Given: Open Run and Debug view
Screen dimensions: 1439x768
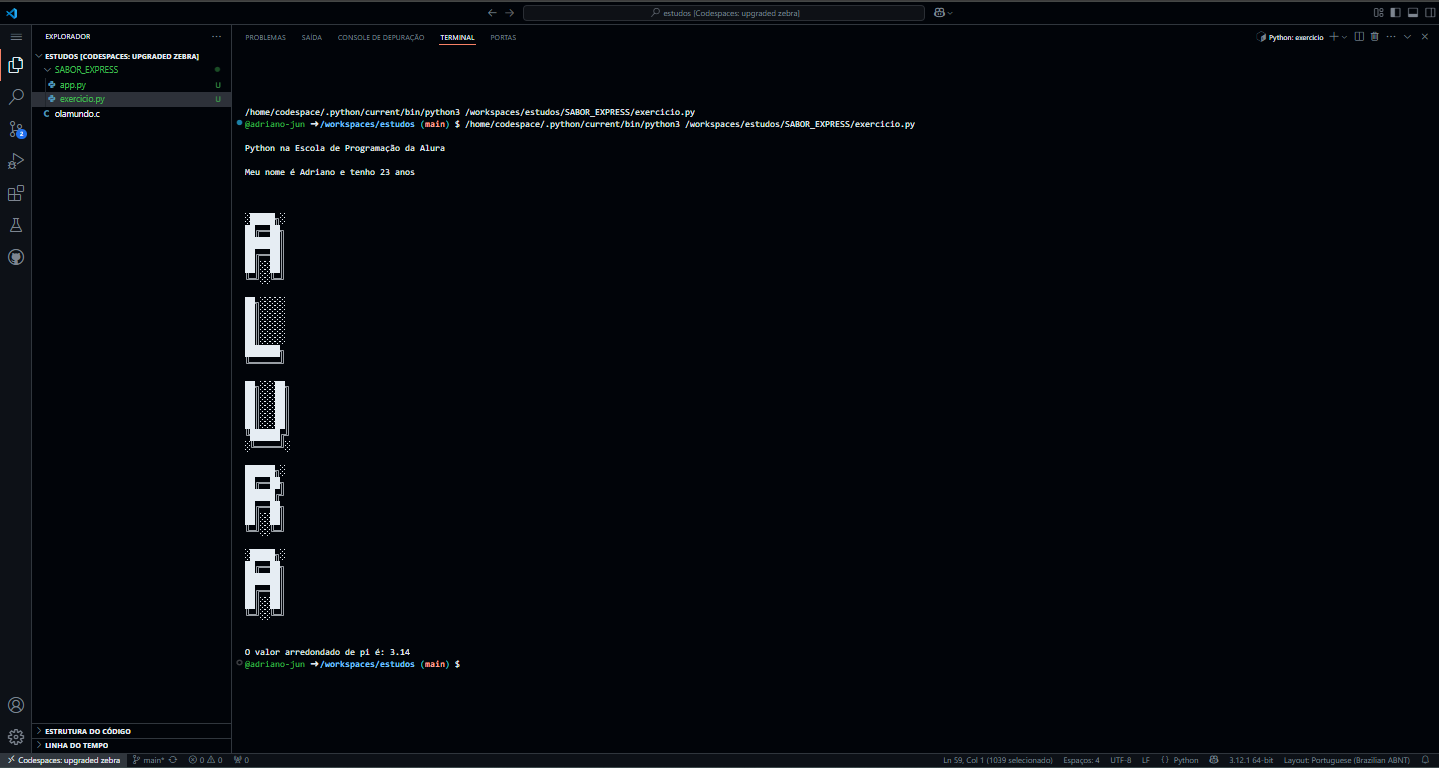Looking at the screenshot, I should tap(15, 161).
